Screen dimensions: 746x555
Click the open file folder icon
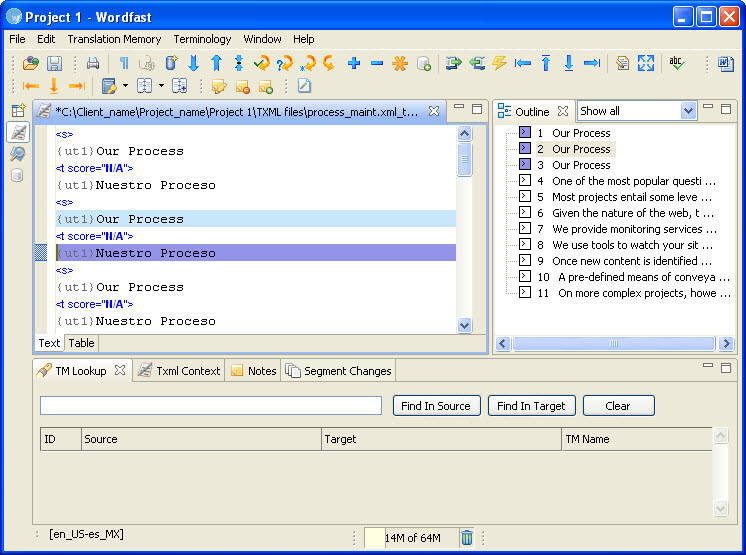[x=31, y=63]
